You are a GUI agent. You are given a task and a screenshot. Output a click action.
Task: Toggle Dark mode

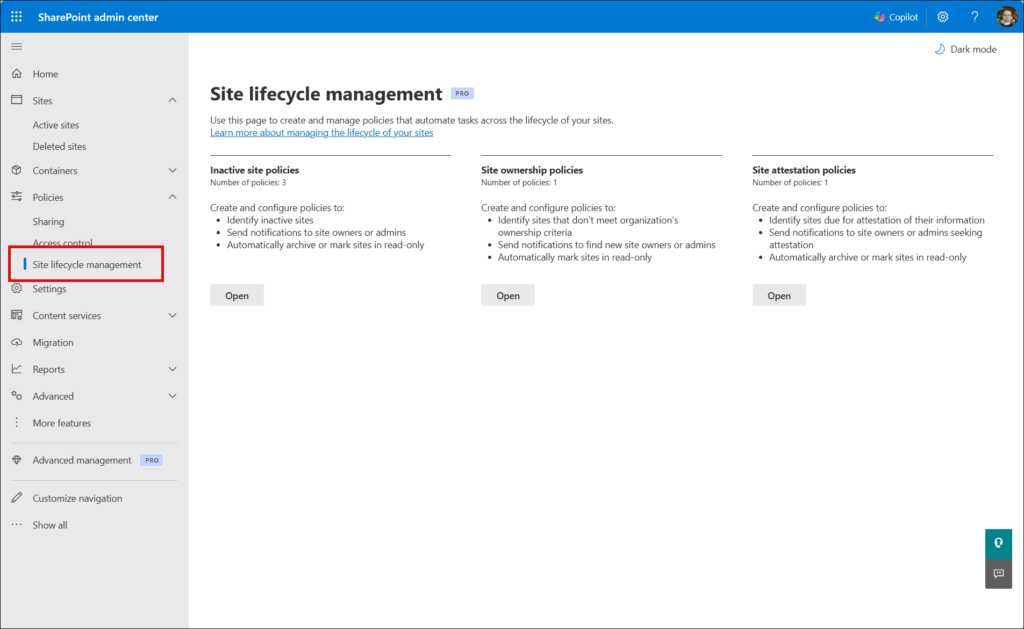pos(965,49)
